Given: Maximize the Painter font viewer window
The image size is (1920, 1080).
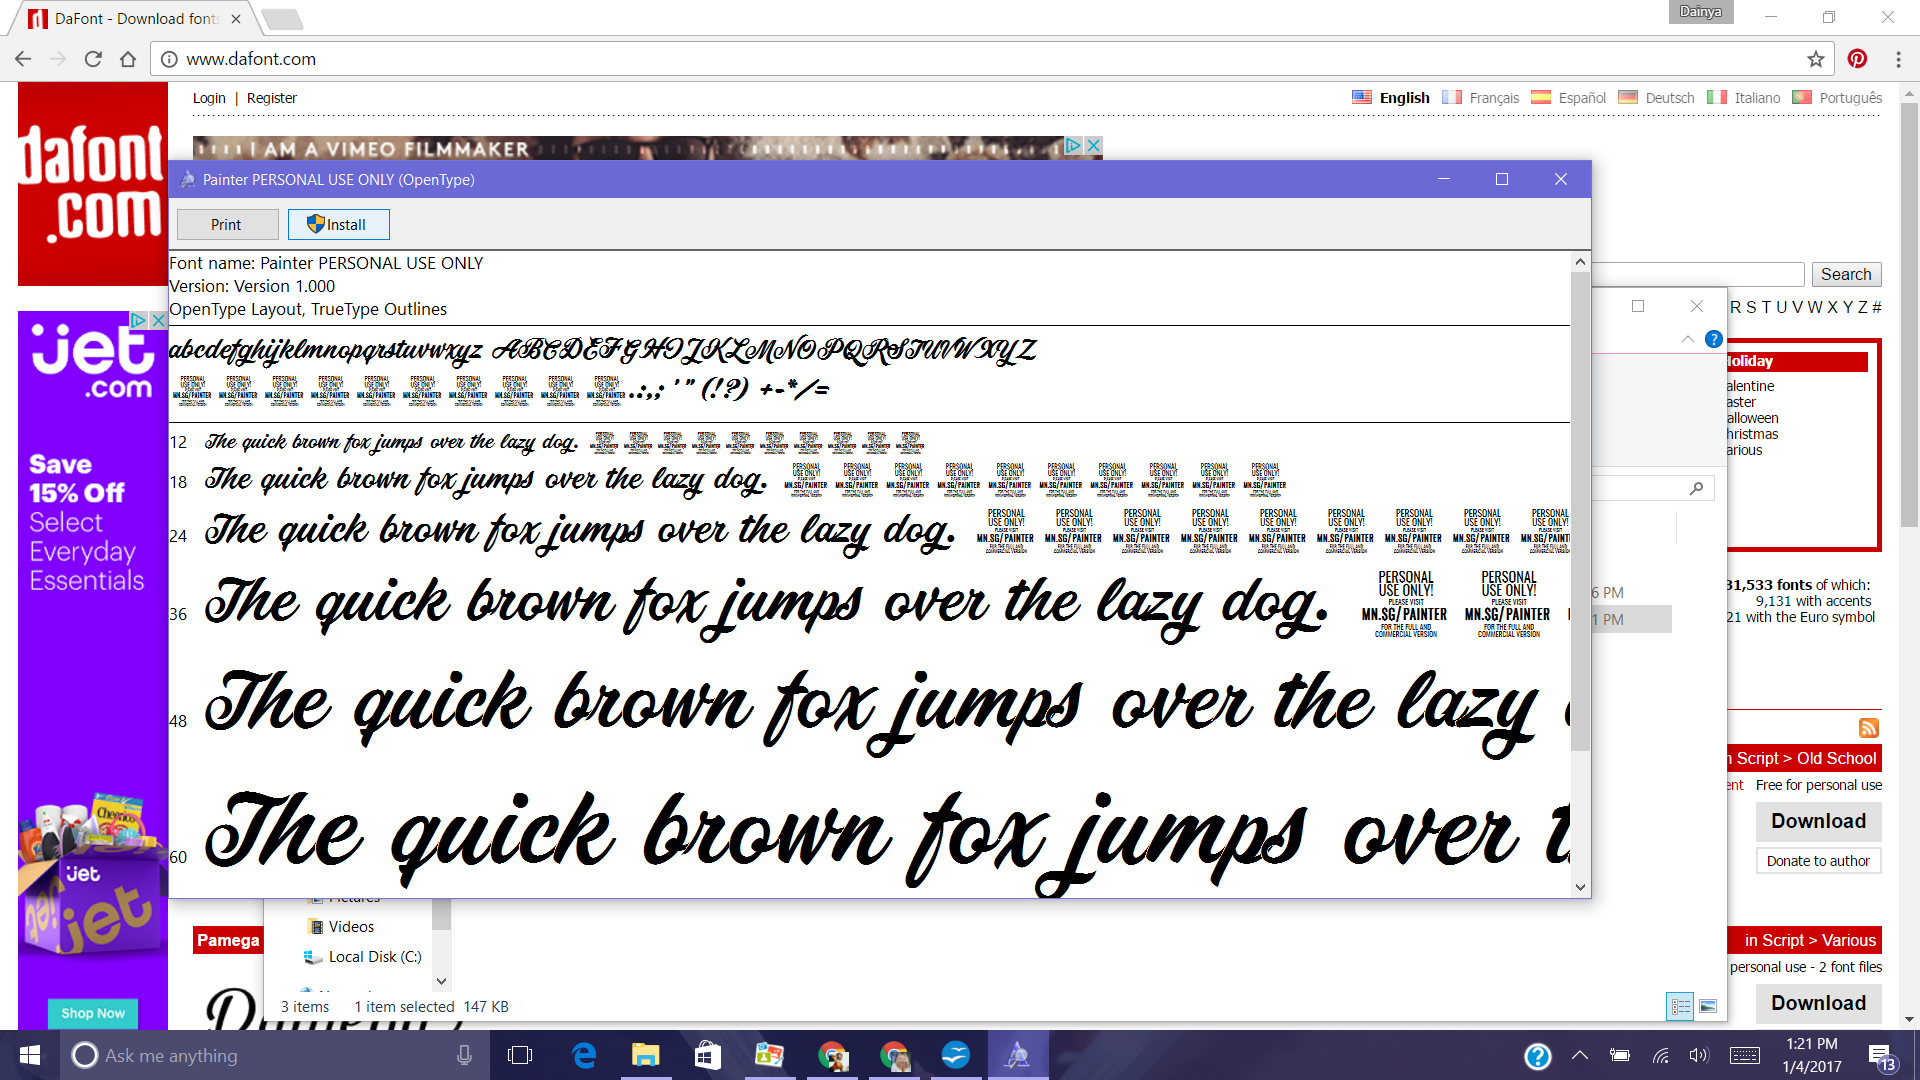Looking at the screenshot, I should tap(1501, 179).
